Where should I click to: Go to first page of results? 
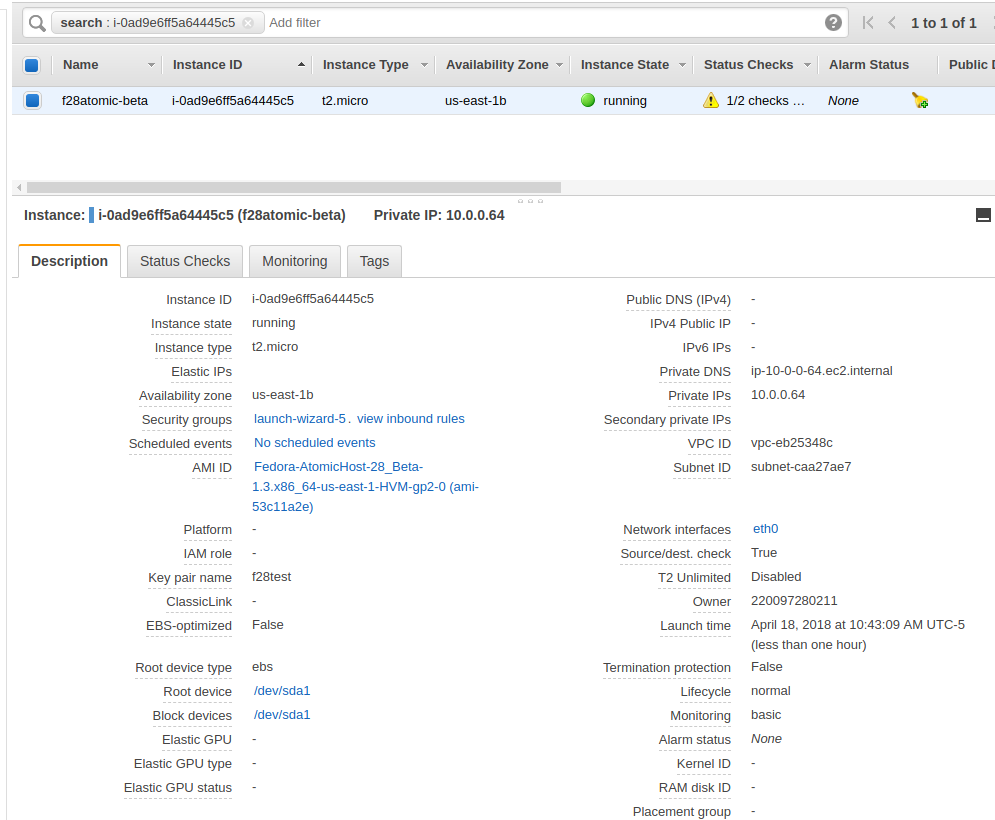pos(868,23)
